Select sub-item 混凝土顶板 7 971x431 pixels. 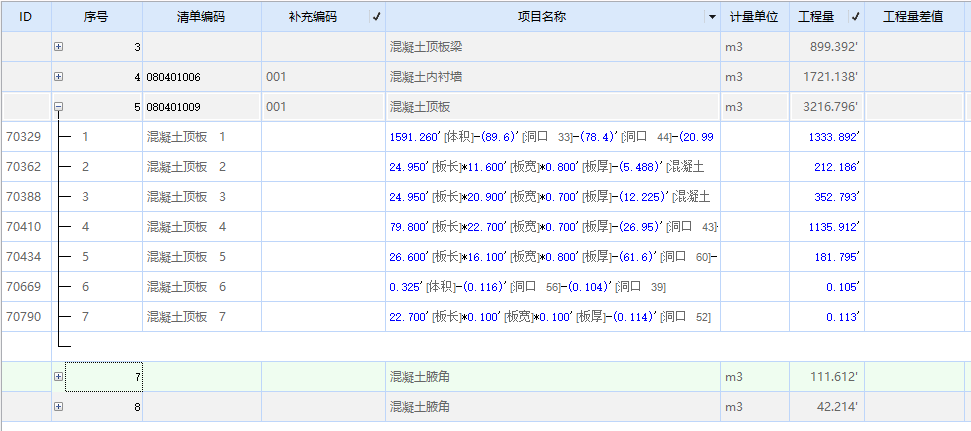186,317
